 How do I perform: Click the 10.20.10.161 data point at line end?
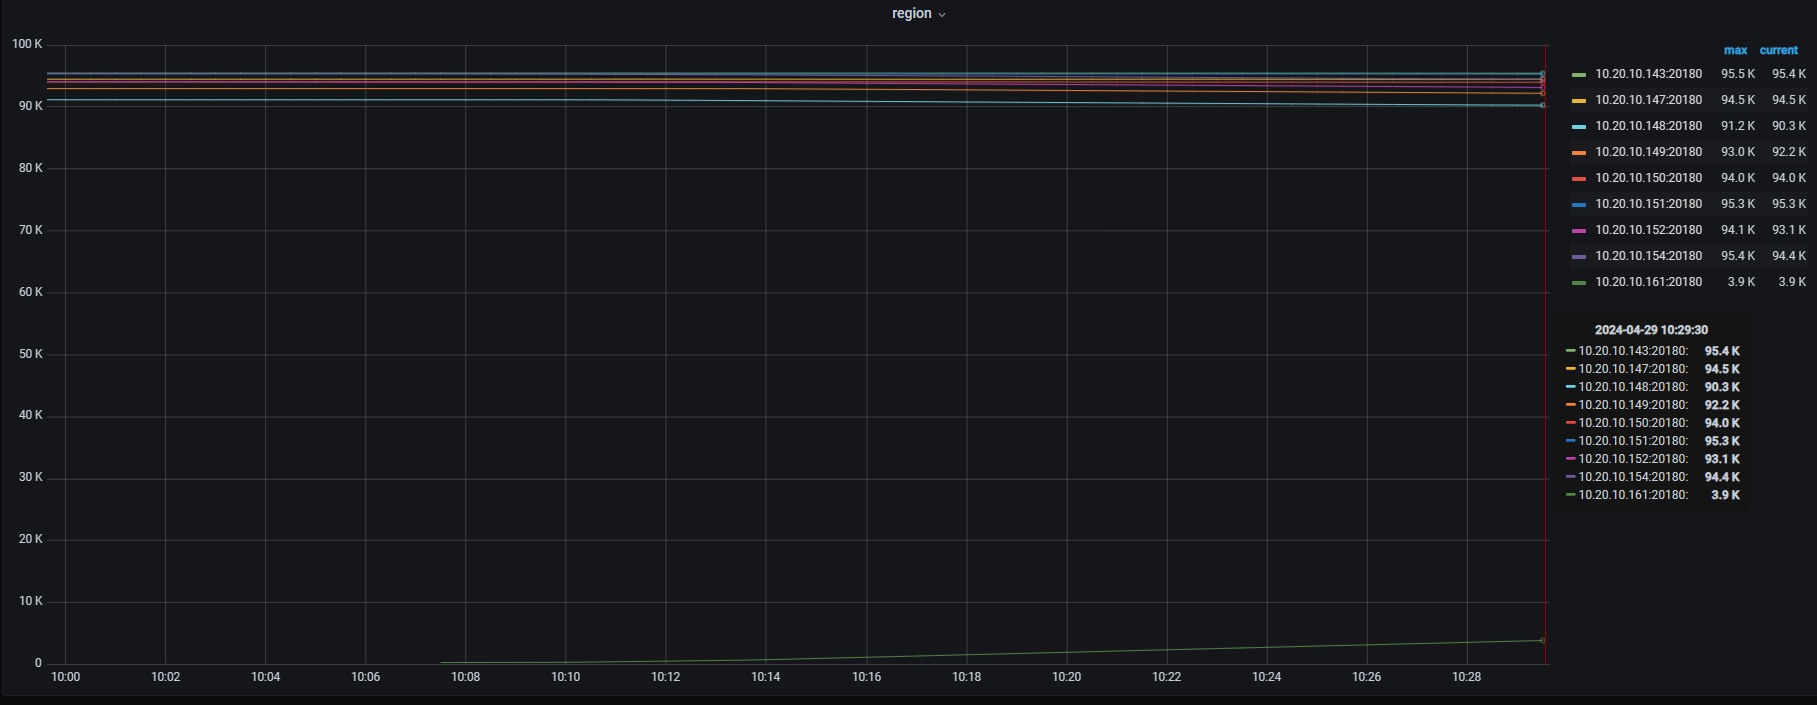(x=1542, y=640)
